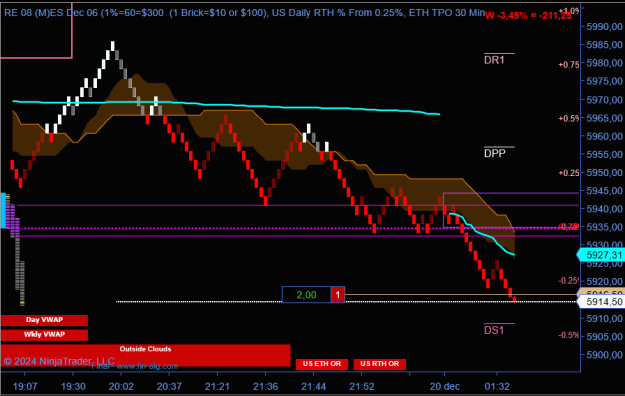
Task: Click the US RTH OR button
Action: pos(379,364)
